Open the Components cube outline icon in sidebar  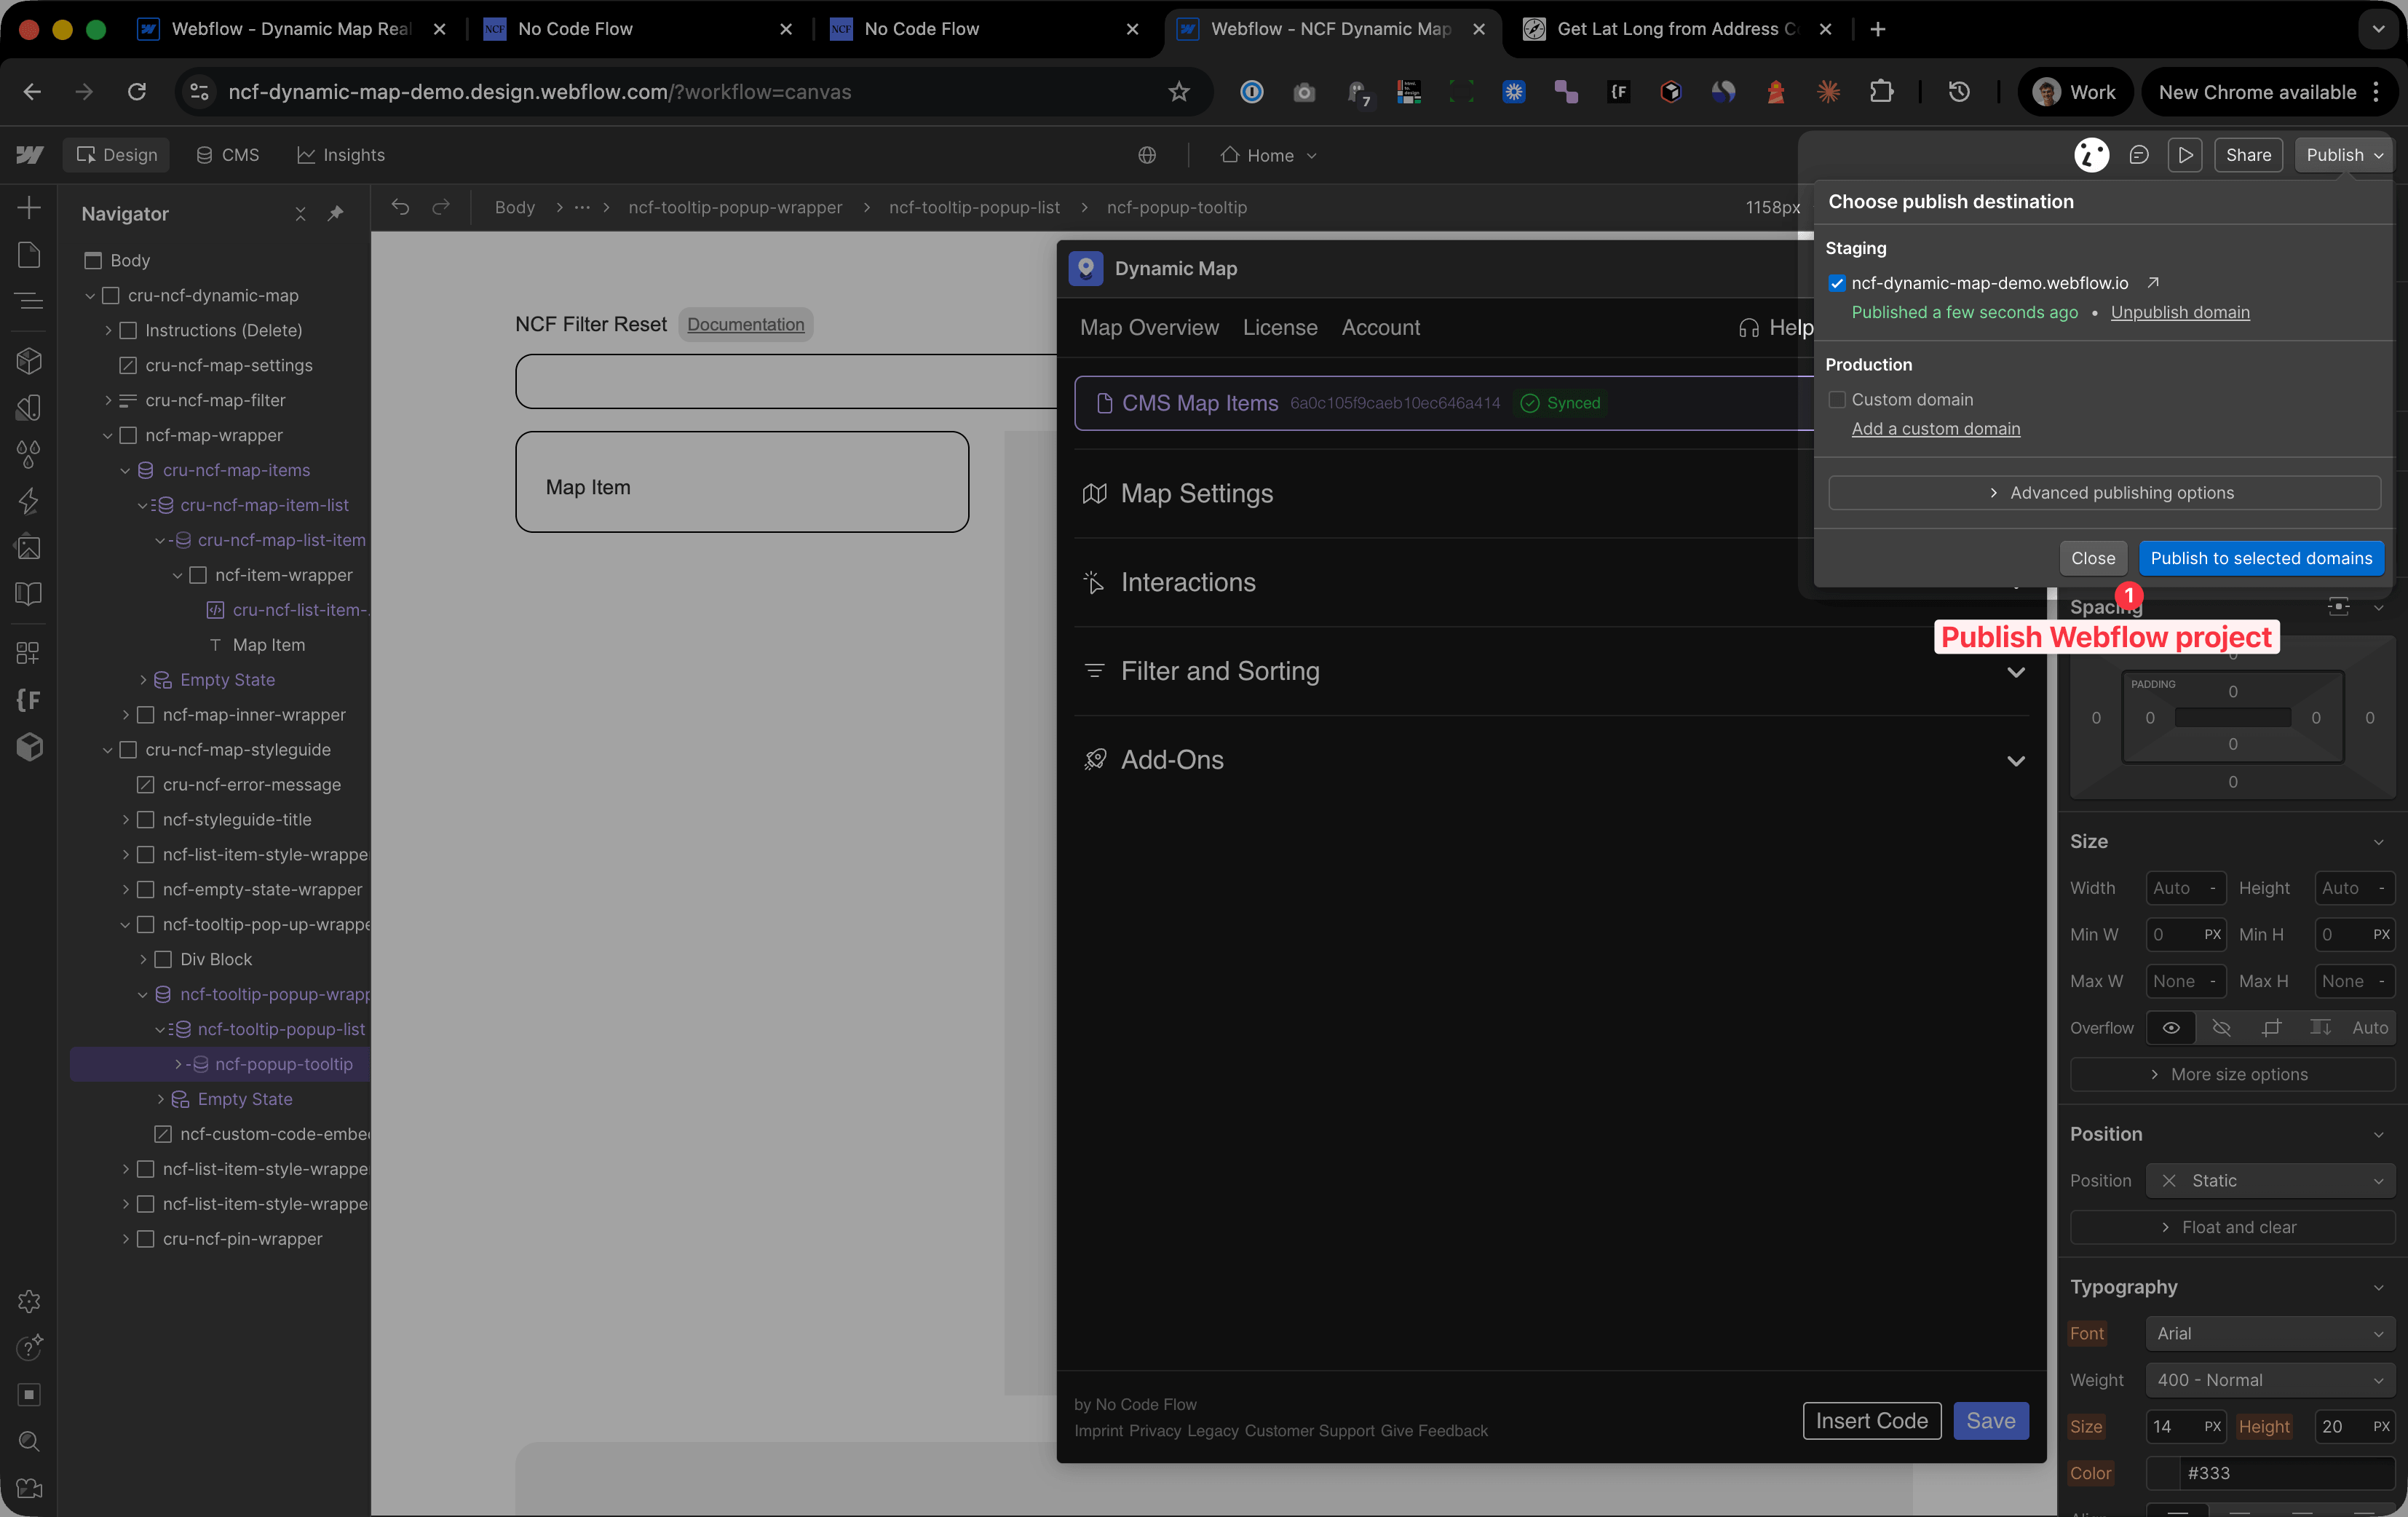[29, 360]
